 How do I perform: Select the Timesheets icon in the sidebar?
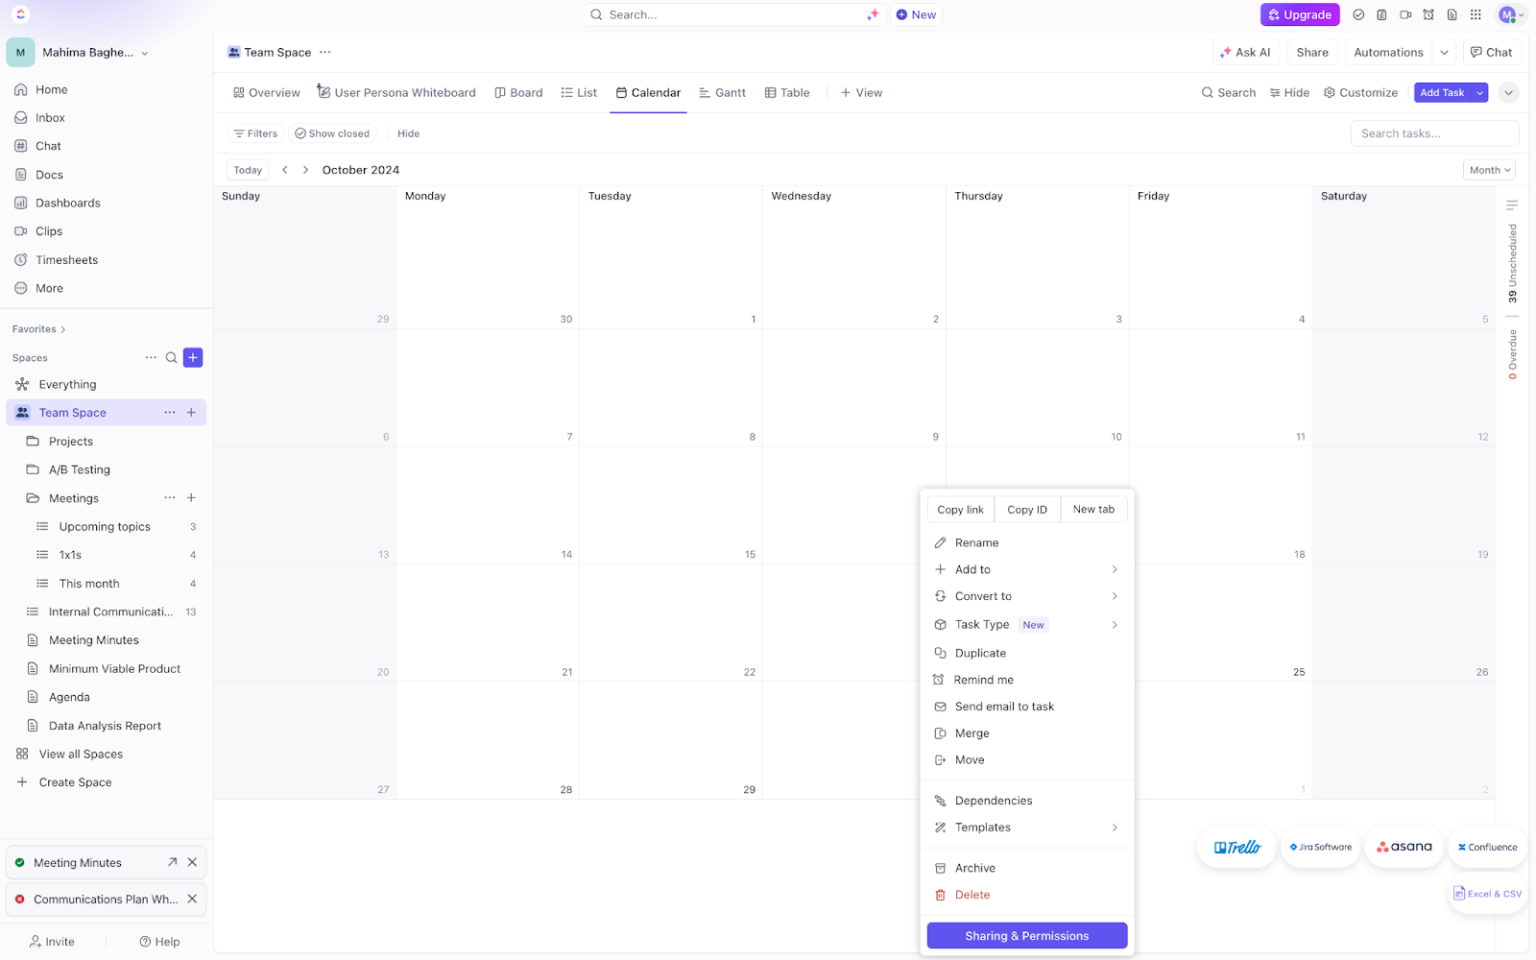pos(21,259)
